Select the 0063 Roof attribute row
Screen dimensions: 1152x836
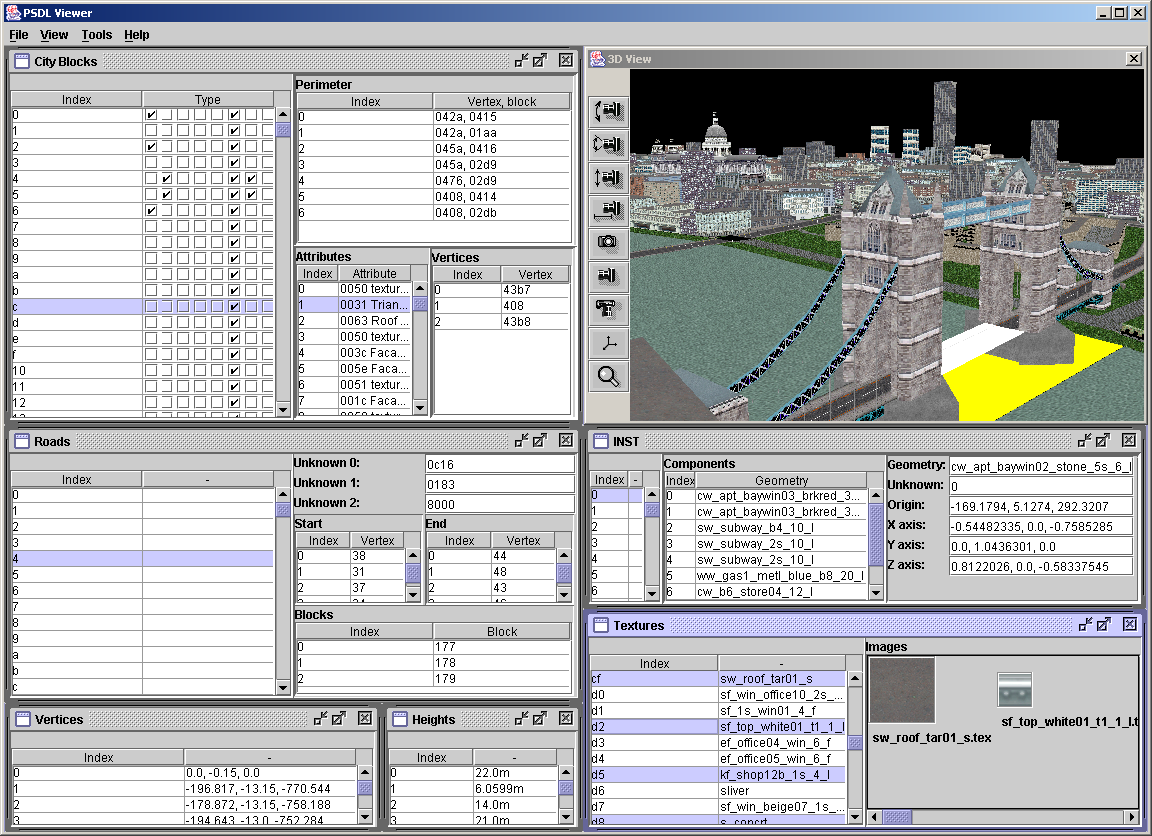click(x=374, y=321)
